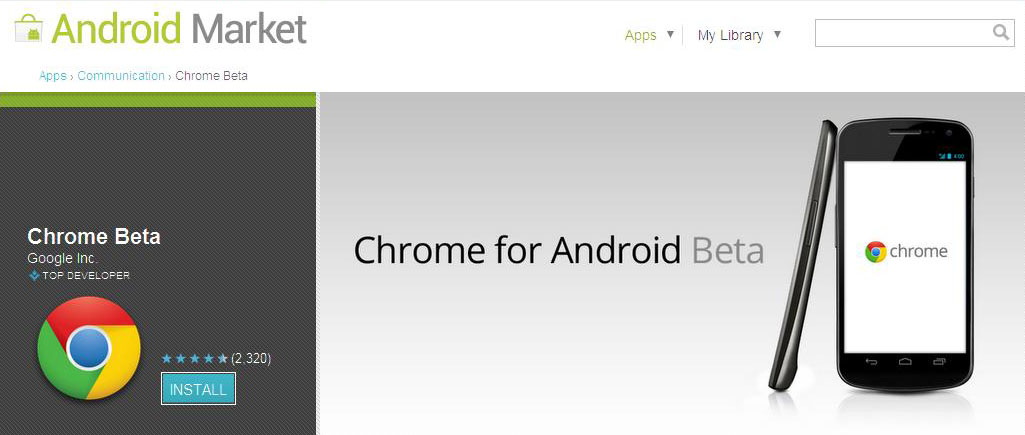Screen dimensions: 1025x435
Task: Click the phone's home button icon
Action: coord(905,361)
